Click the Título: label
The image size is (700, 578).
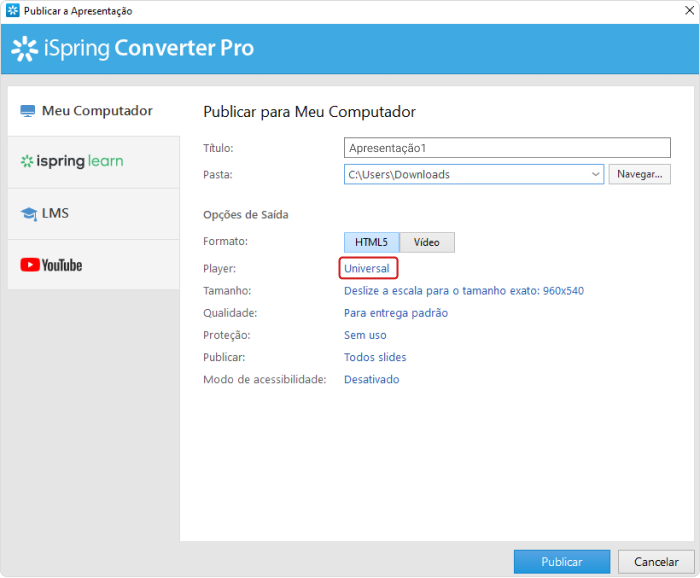coord(218,148)
